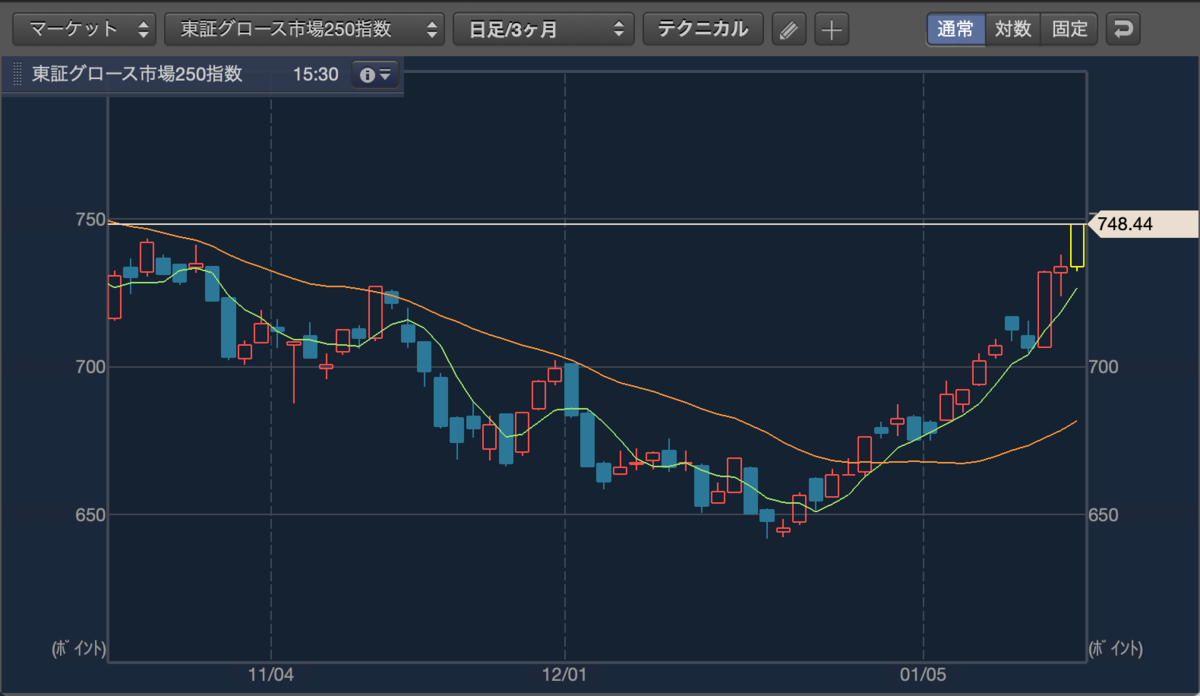Screen dimensions: 1200x696
Task: Open the マーケット category dropdown
Action: pos(84,29)
